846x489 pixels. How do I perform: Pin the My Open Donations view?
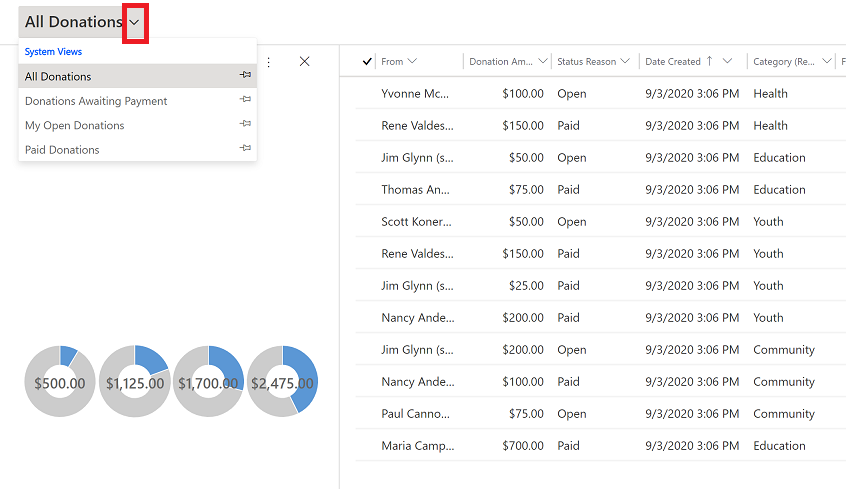tap(245, 123)
